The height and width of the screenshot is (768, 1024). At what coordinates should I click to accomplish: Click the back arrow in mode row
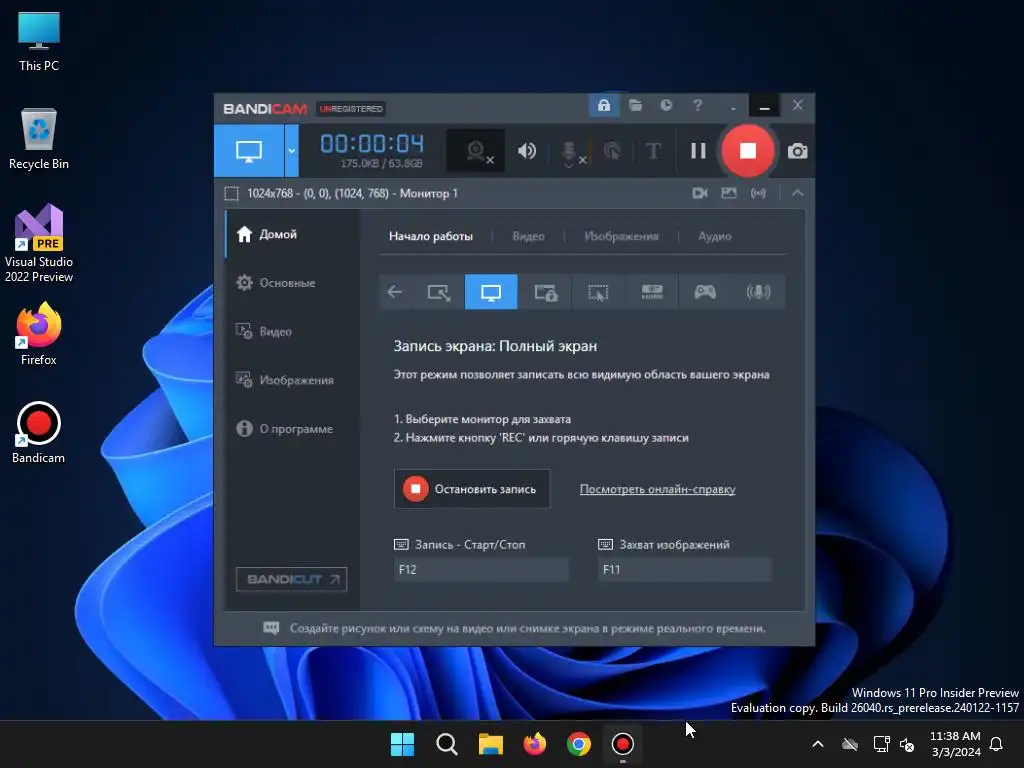pyautogui.click(x=394, y=292)
